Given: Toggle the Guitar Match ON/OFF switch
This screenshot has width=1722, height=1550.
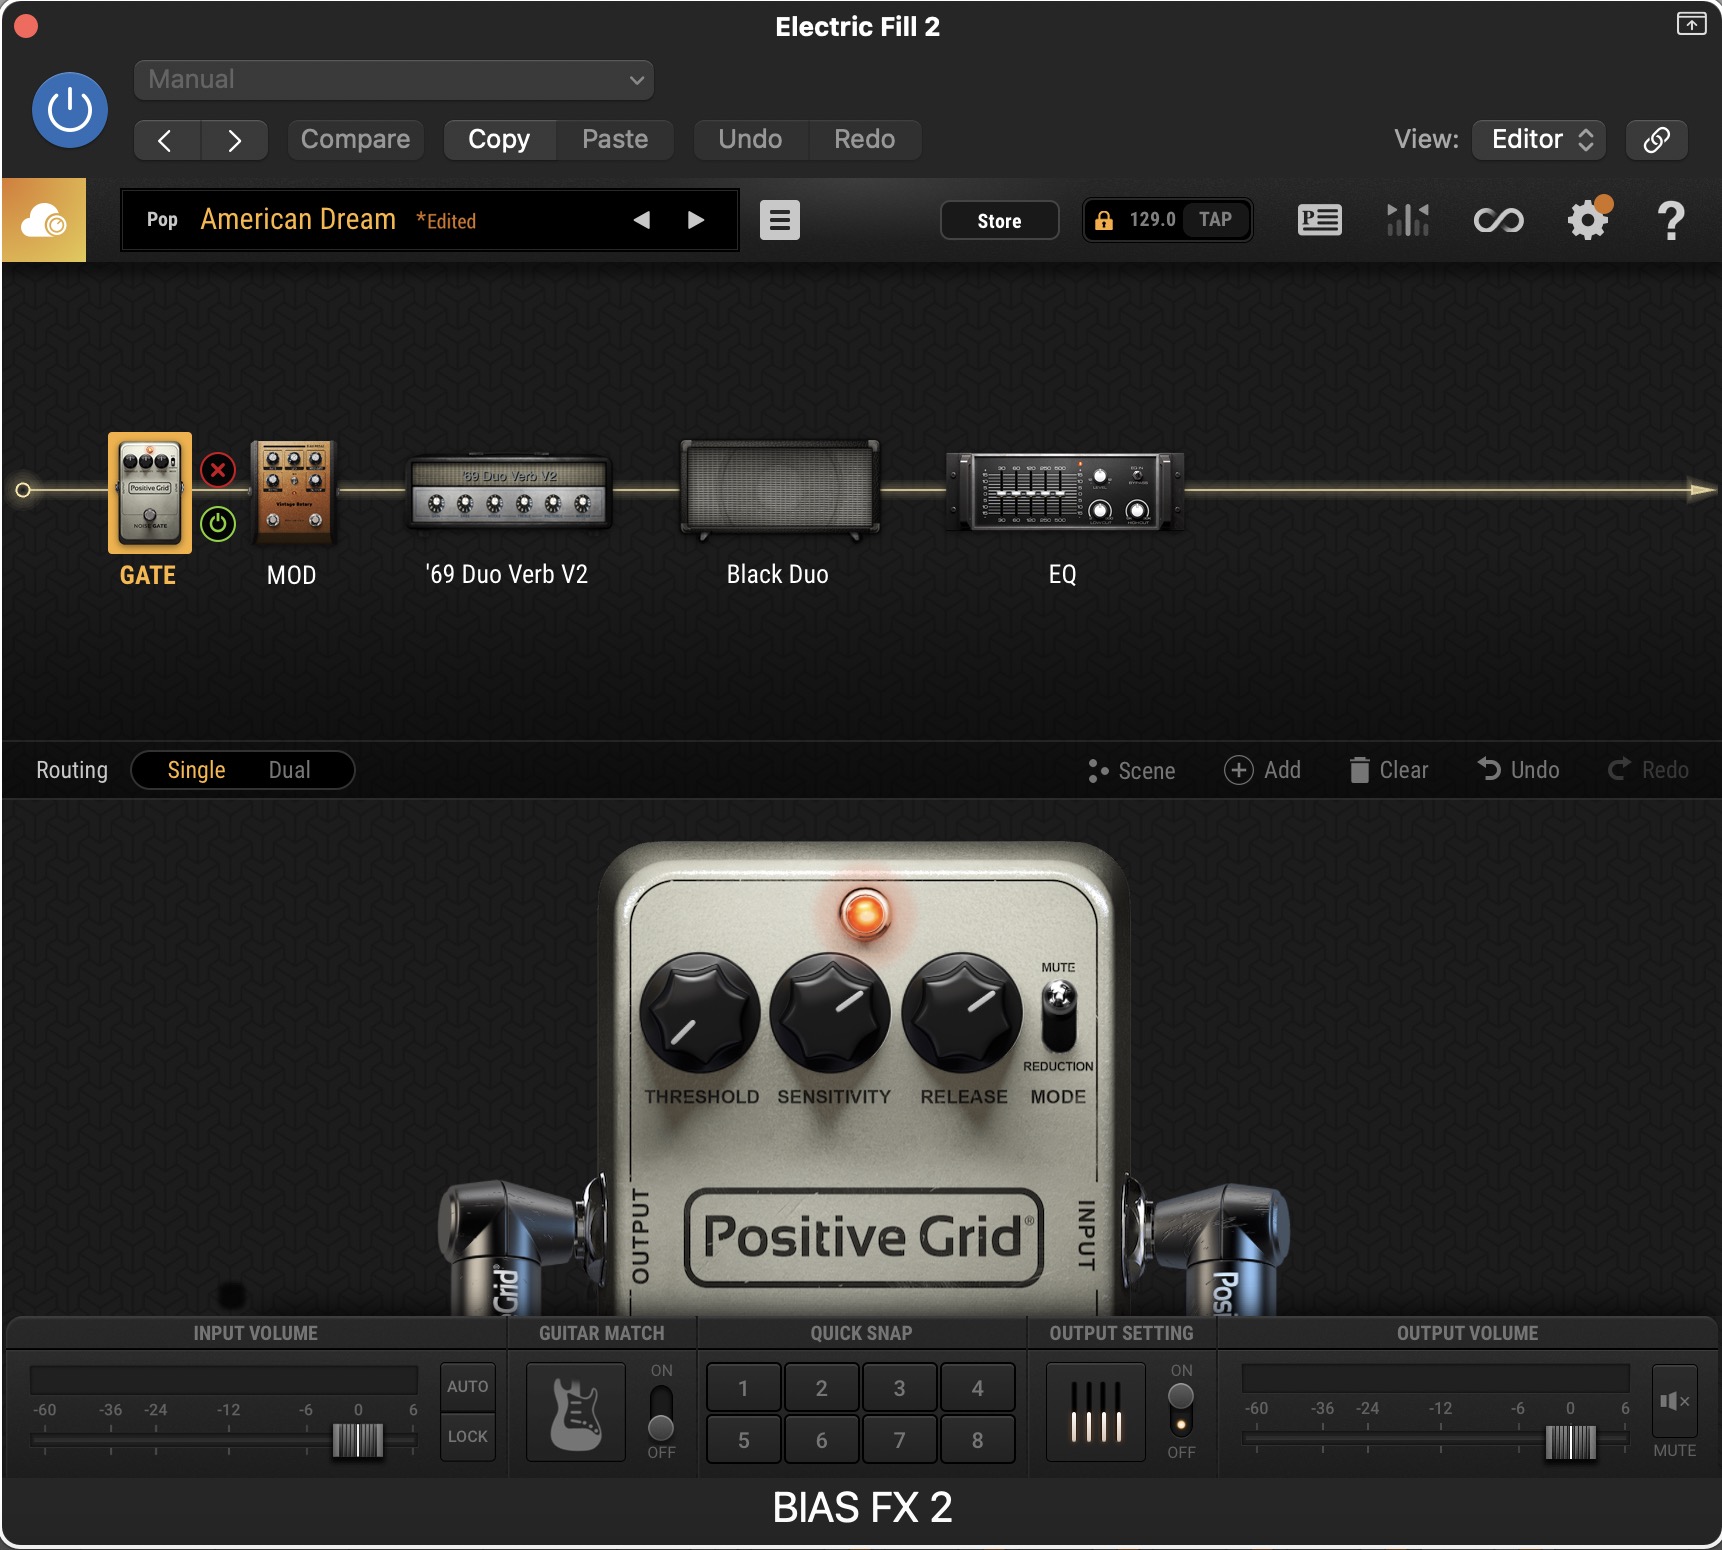Looking at the screenshot, I should pos(661,1412).
